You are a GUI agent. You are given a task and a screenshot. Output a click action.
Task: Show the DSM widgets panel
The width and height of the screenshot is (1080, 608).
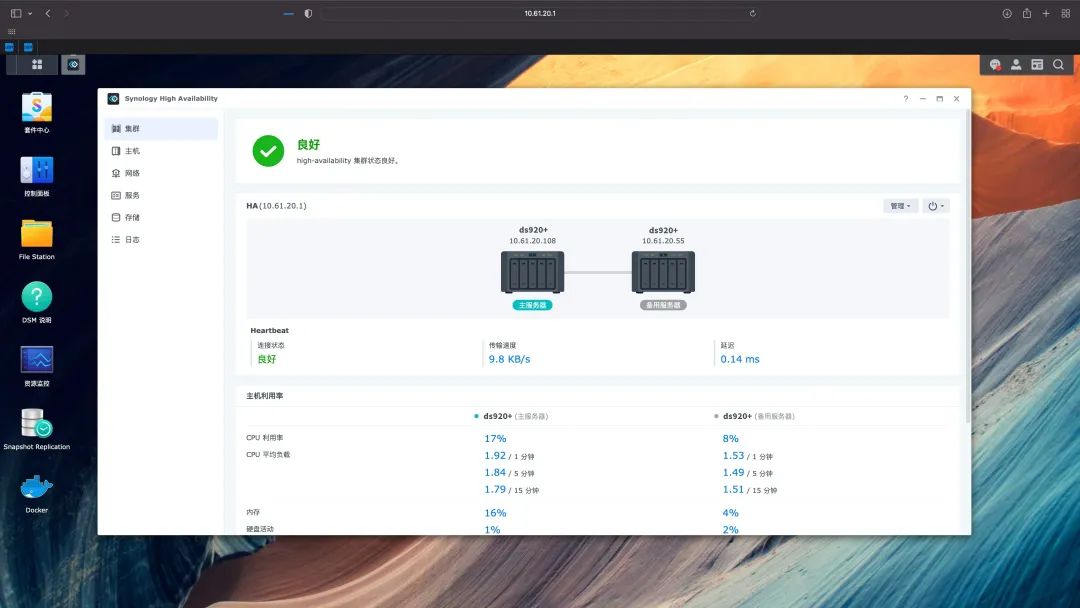[1037, 65]
